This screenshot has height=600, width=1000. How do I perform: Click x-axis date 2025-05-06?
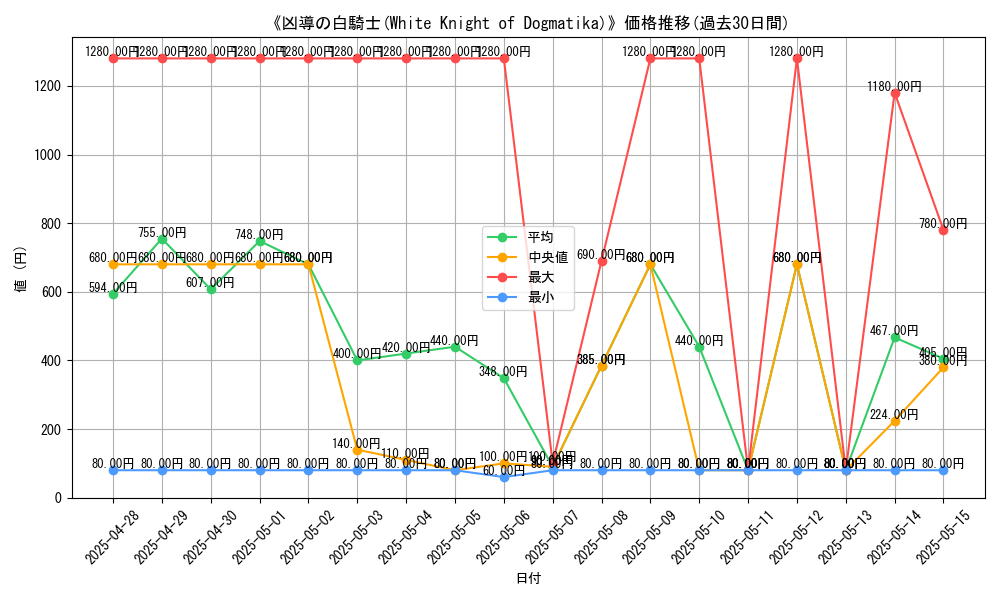tap(504, 537)
